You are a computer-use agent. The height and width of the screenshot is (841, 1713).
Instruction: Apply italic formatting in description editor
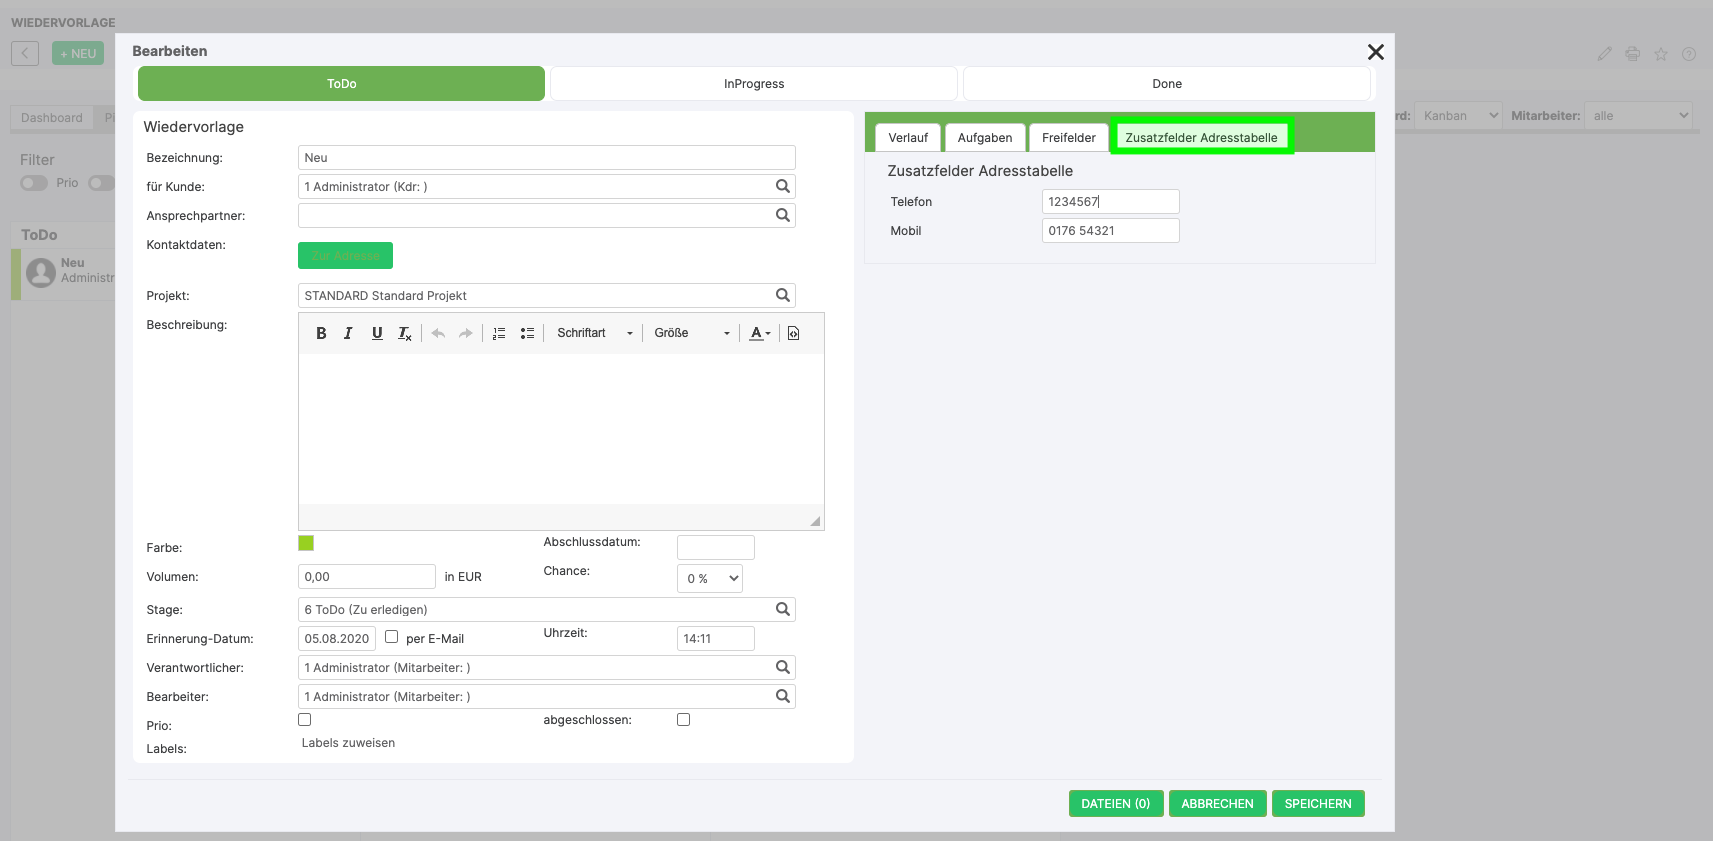(x=348, y=334)
